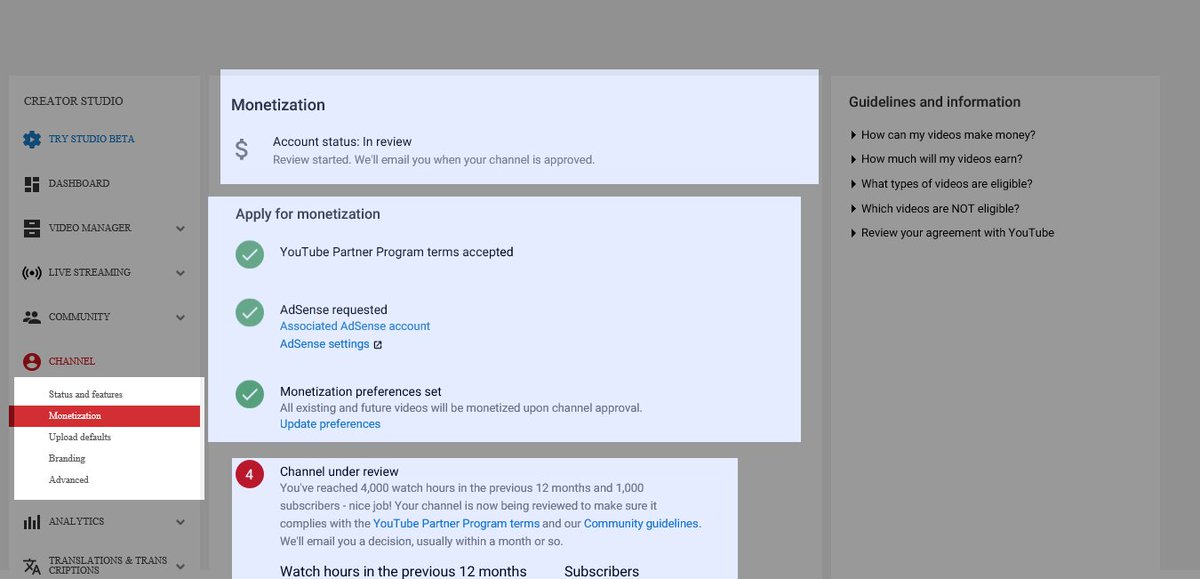The width and height of the screenshot is (1200, 579).
Task: Click the Live Streaming broadcast icon
Action: point(32,273)
